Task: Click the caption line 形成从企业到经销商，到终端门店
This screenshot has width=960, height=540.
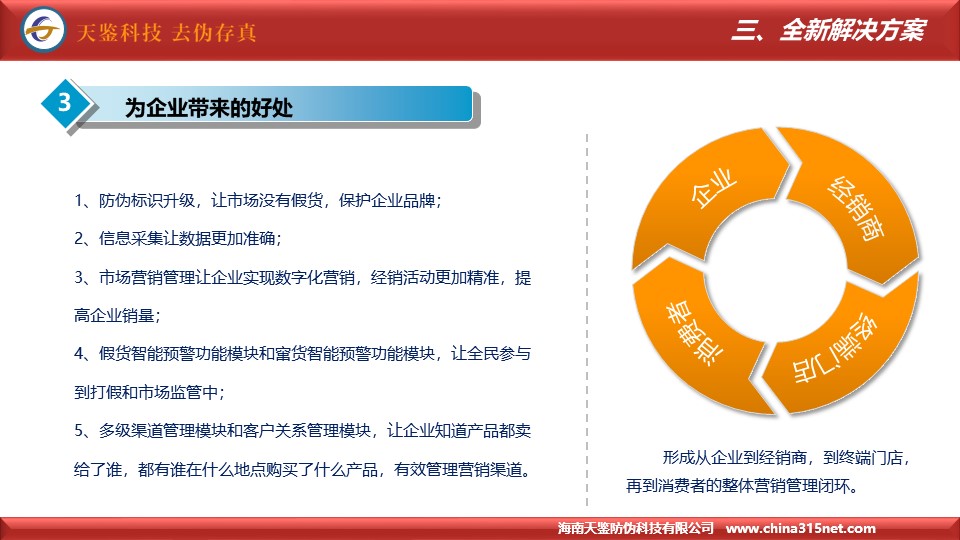Action: click(786, 457)
